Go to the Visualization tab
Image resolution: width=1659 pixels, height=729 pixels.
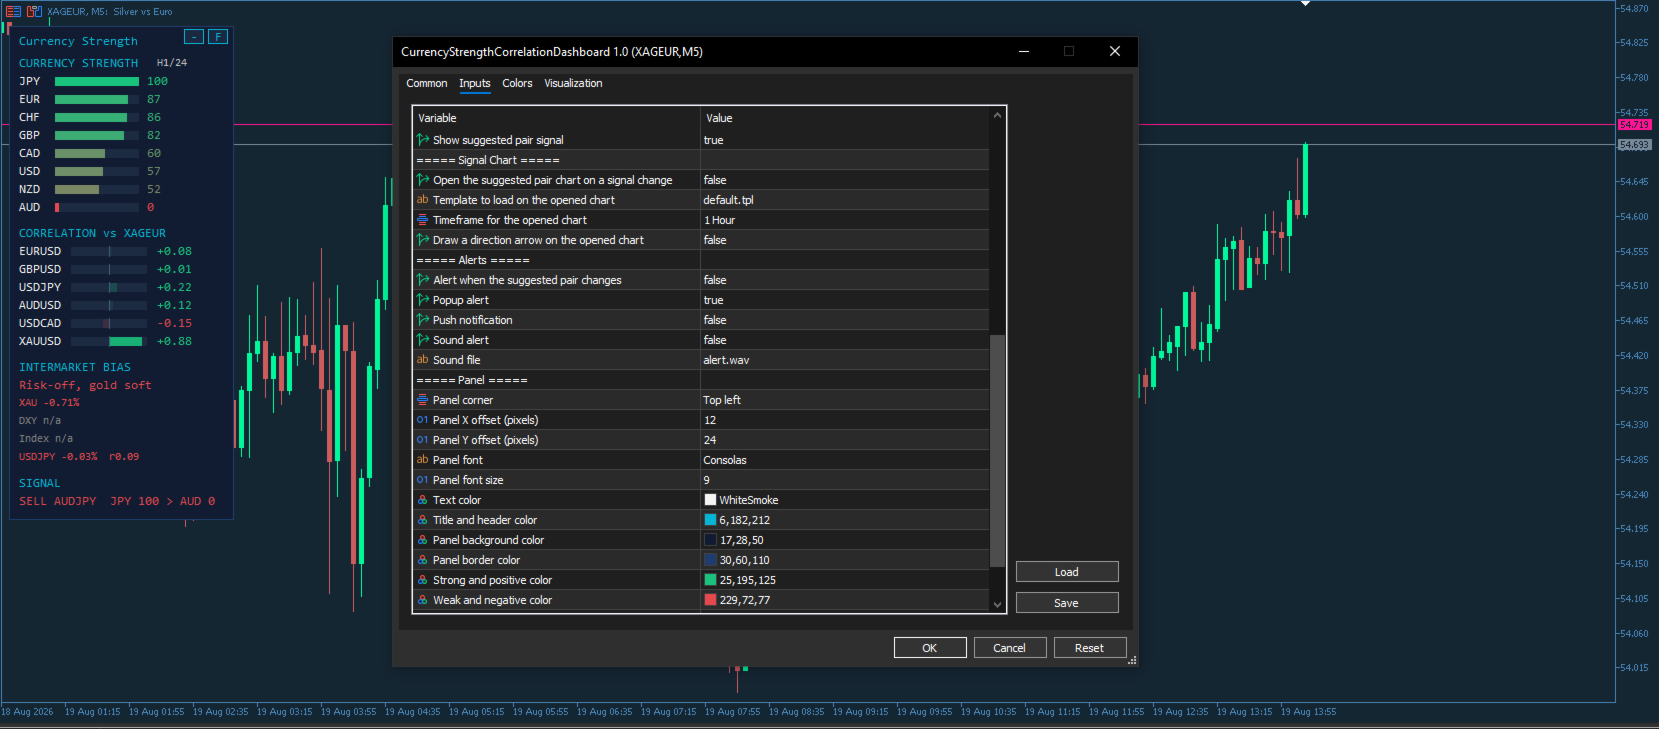click(x=573, y=83)
